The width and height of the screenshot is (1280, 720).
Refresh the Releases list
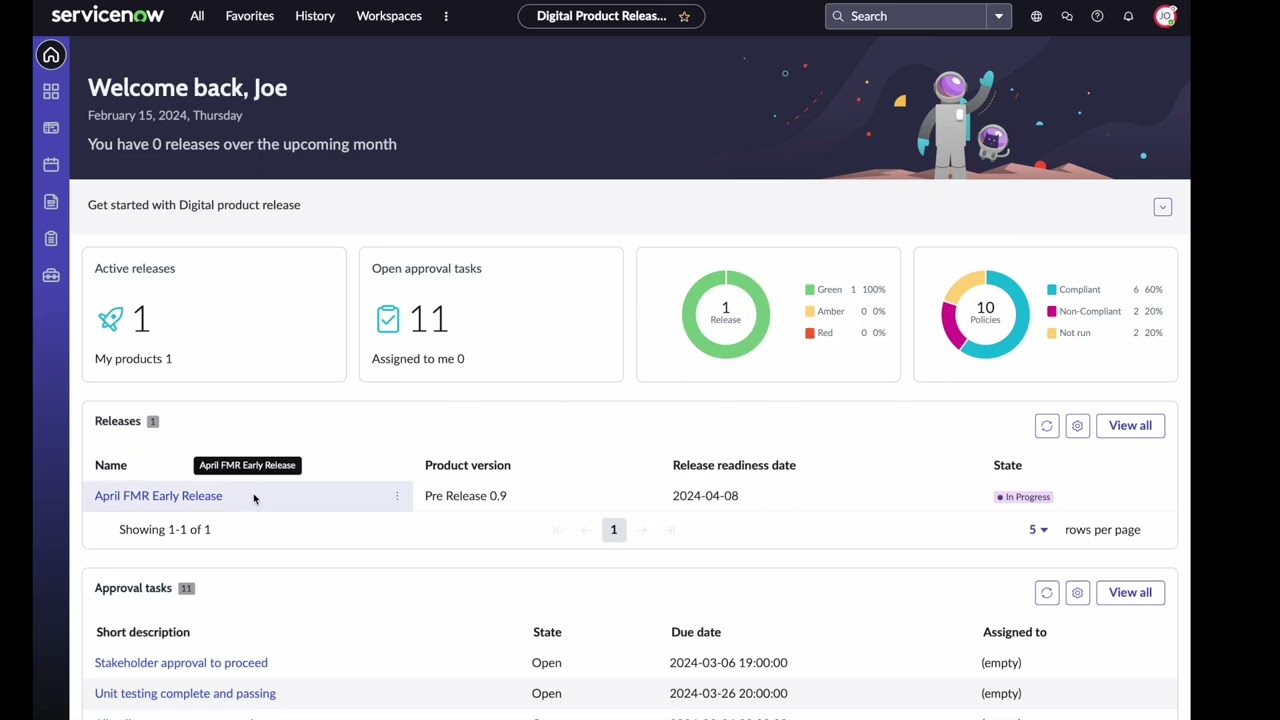1047,426
